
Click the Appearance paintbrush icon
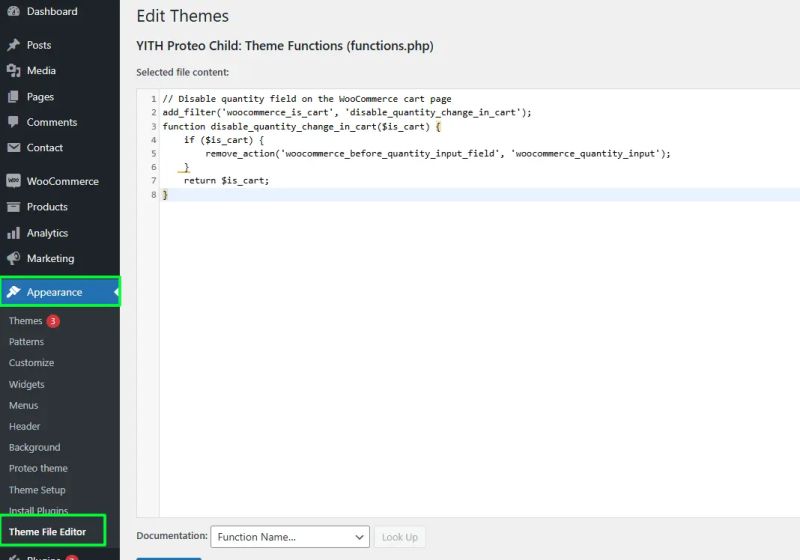tap(14, 292)
